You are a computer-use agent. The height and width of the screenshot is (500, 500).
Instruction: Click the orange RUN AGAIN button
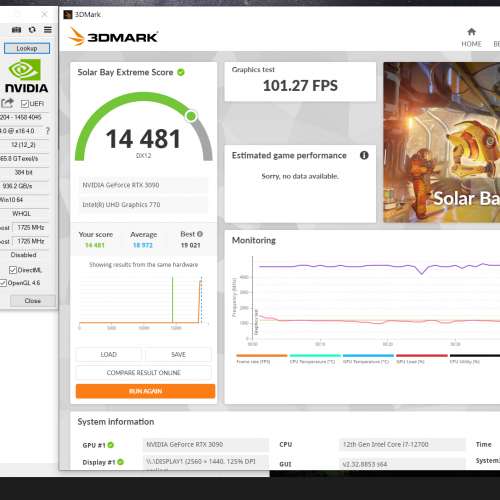pos(145,391)
